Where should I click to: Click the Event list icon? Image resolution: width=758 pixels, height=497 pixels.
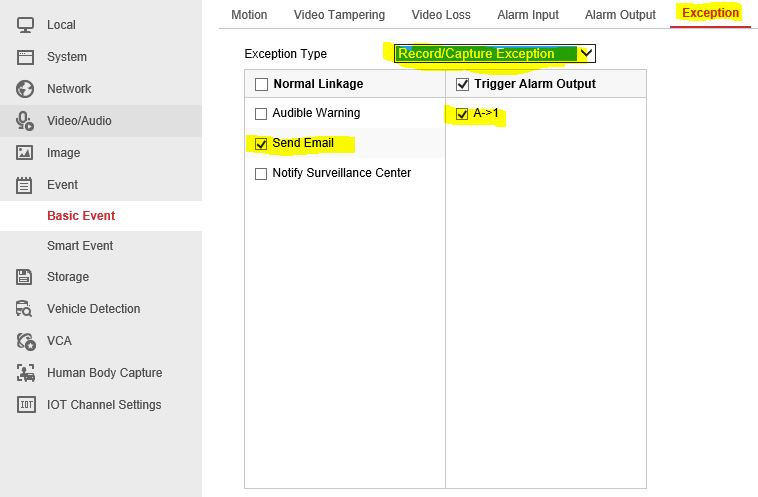[26, 185]
